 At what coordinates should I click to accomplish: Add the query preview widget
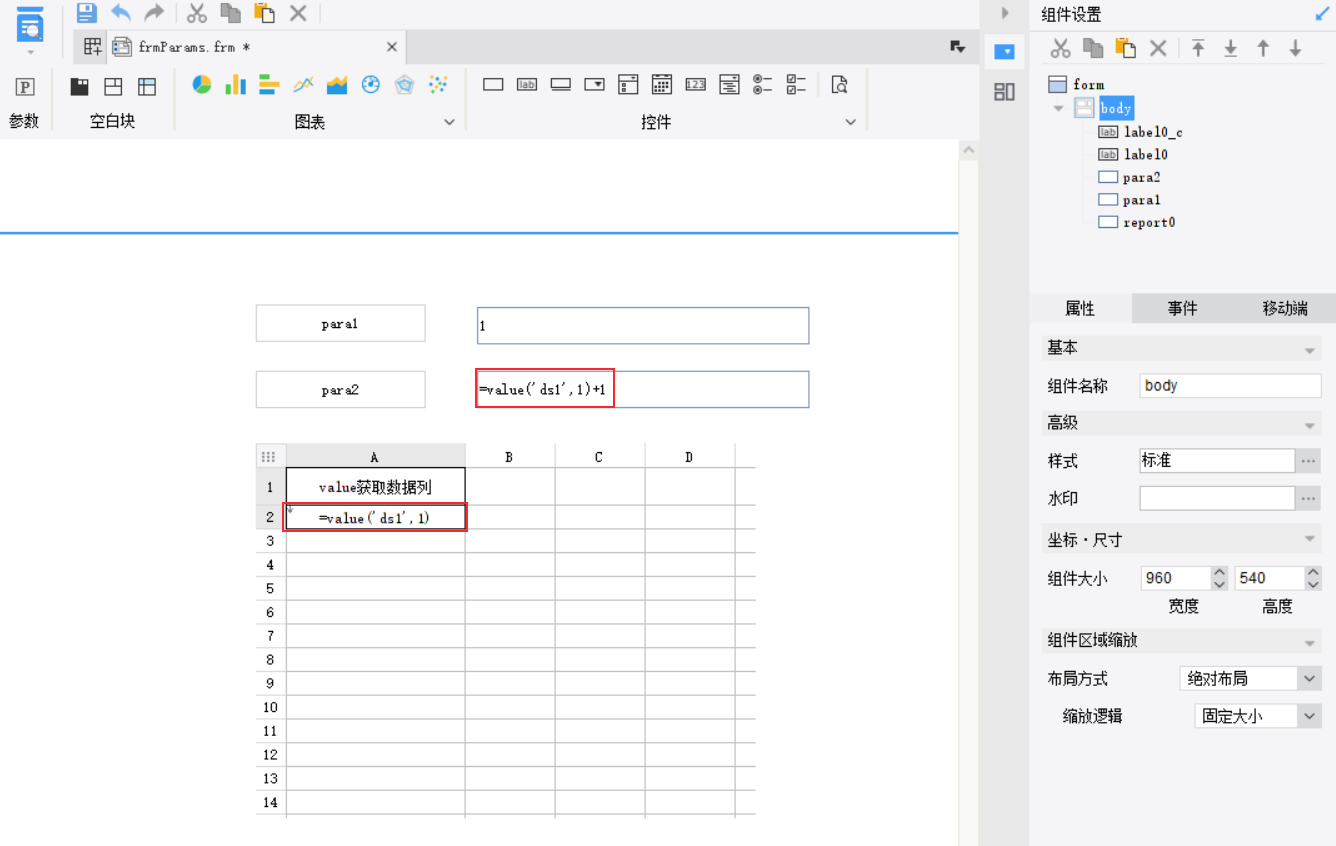click(x=840, y=85)
